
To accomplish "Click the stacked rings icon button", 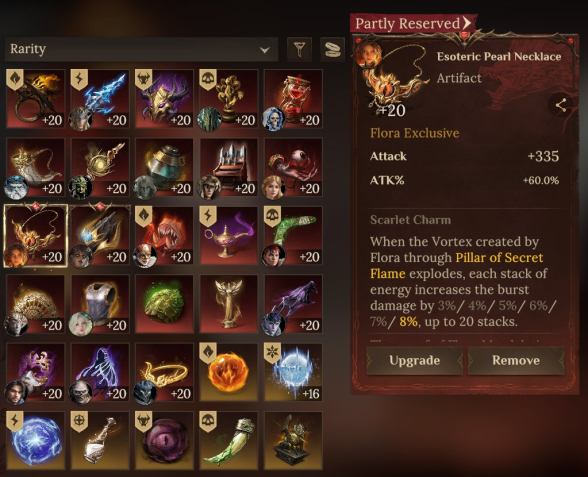I will (x=333, y=49).
